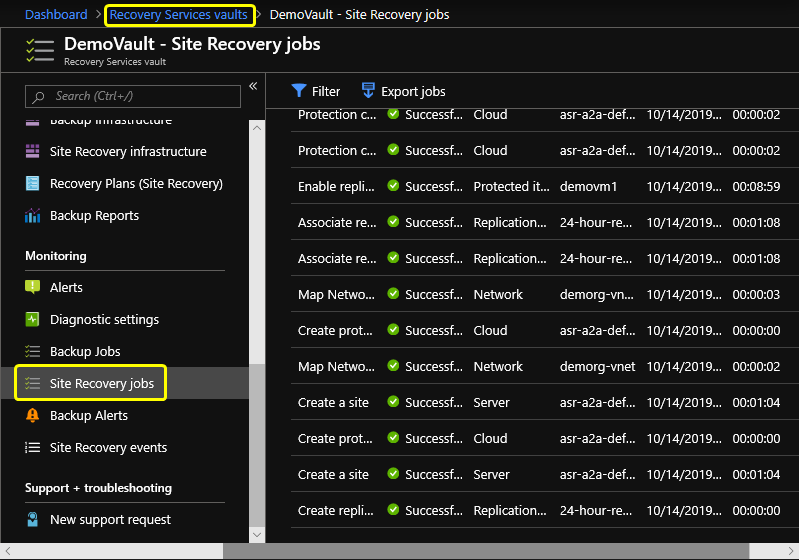Click the New support request icon
799x560 pixels.
pos(32,519)
